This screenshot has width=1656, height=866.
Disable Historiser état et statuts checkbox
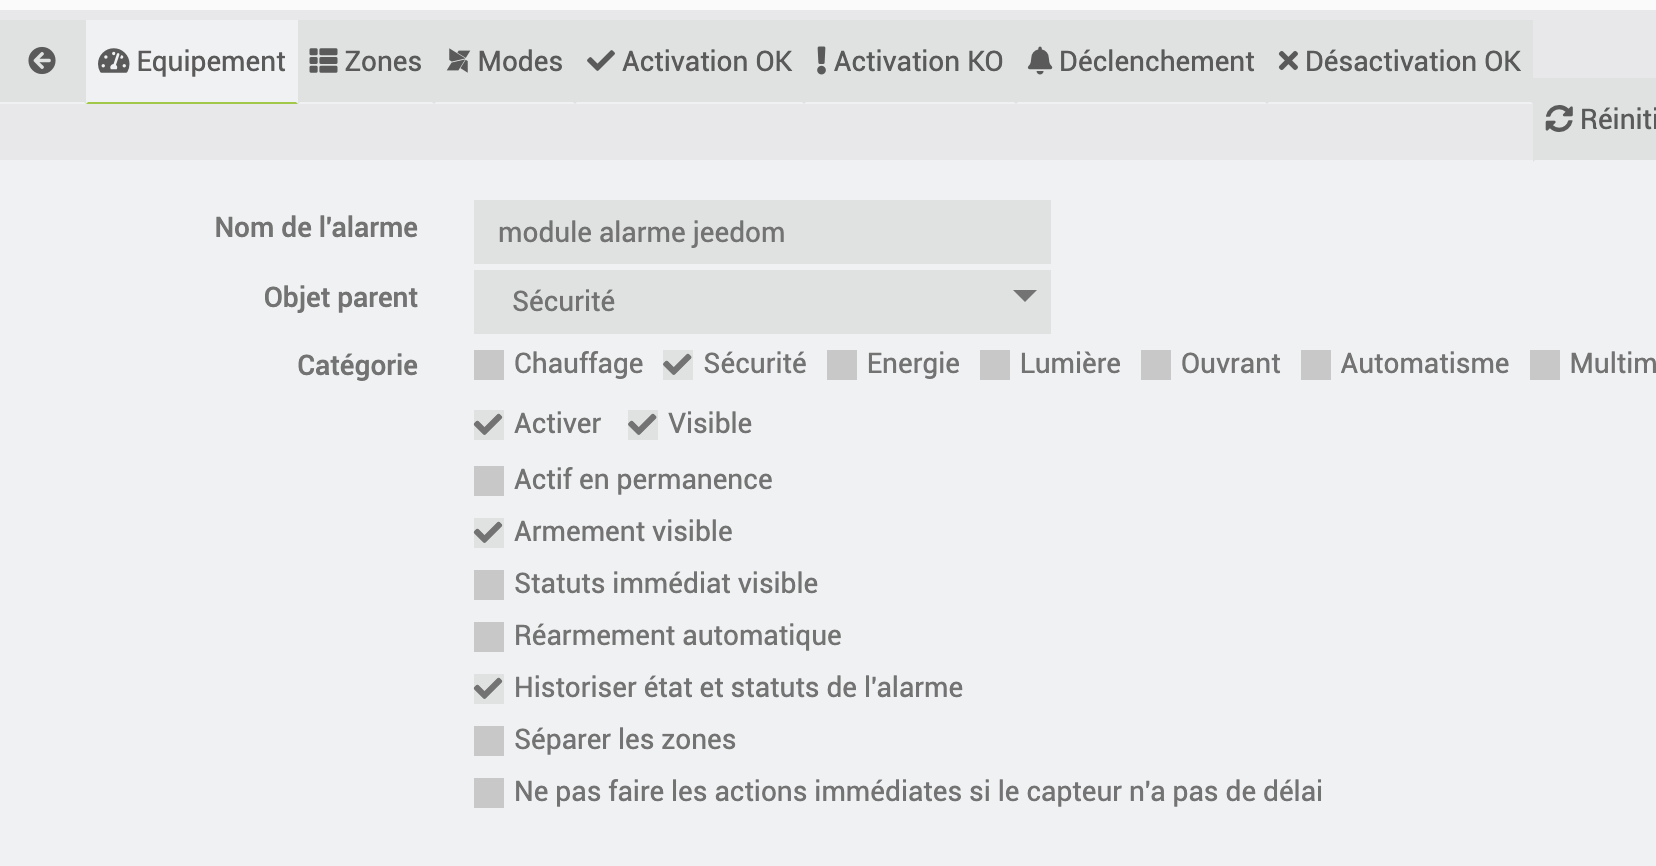(489, 689)
